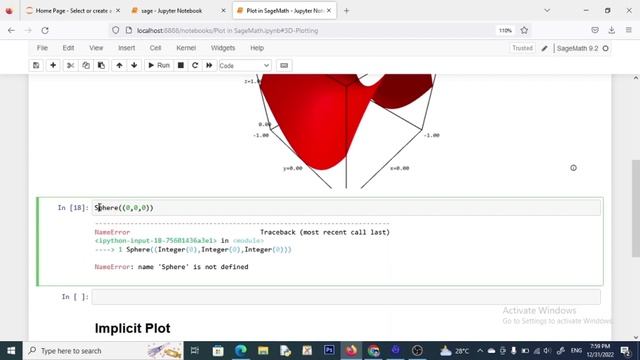
Task: Open the Kernel menu
Action: point(186,48)
